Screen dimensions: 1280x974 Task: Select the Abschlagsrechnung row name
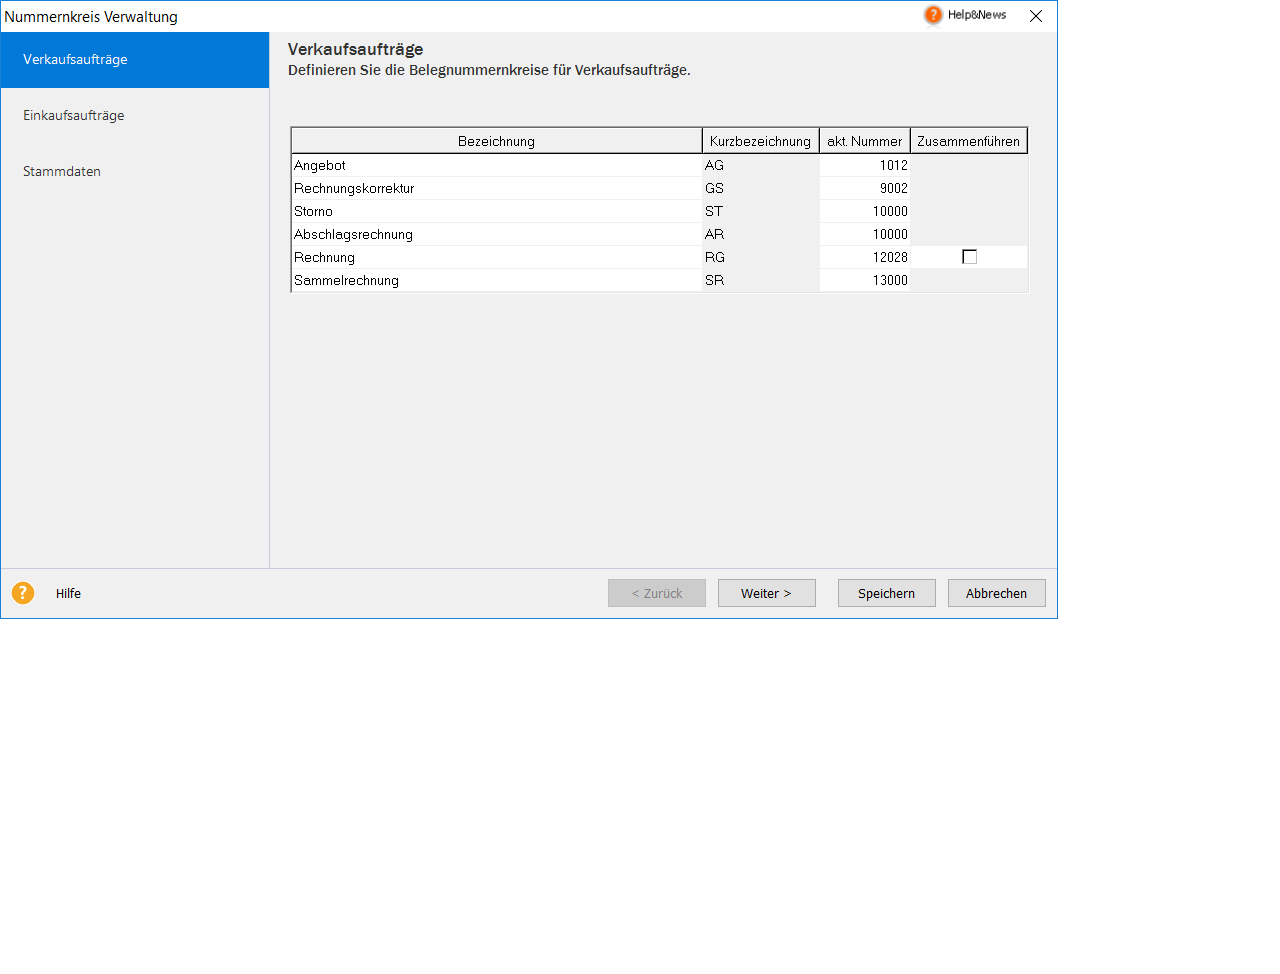tap(497, 235)
